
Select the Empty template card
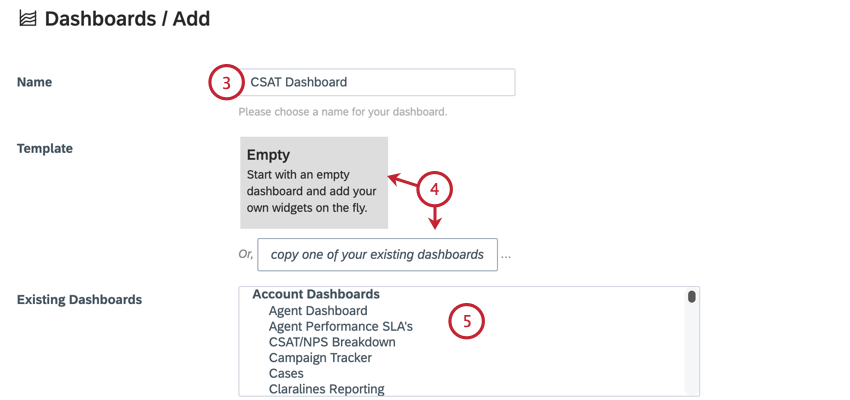click(314, 183)
